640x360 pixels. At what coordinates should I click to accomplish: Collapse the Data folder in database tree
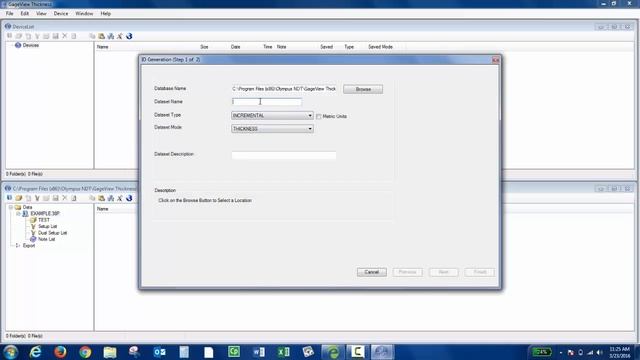point(11,207)
